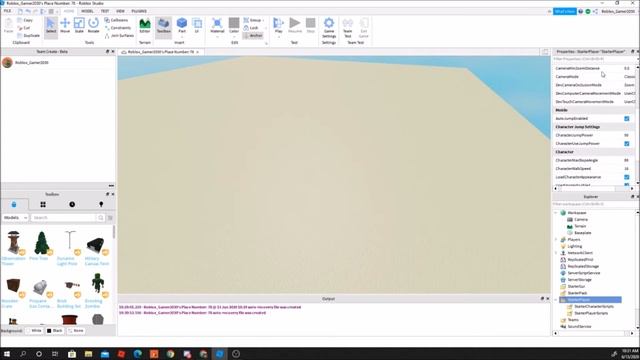Screen dimensions: 640x360
Task: Select White background option in Toolbox
Action: tap(34, 331)
